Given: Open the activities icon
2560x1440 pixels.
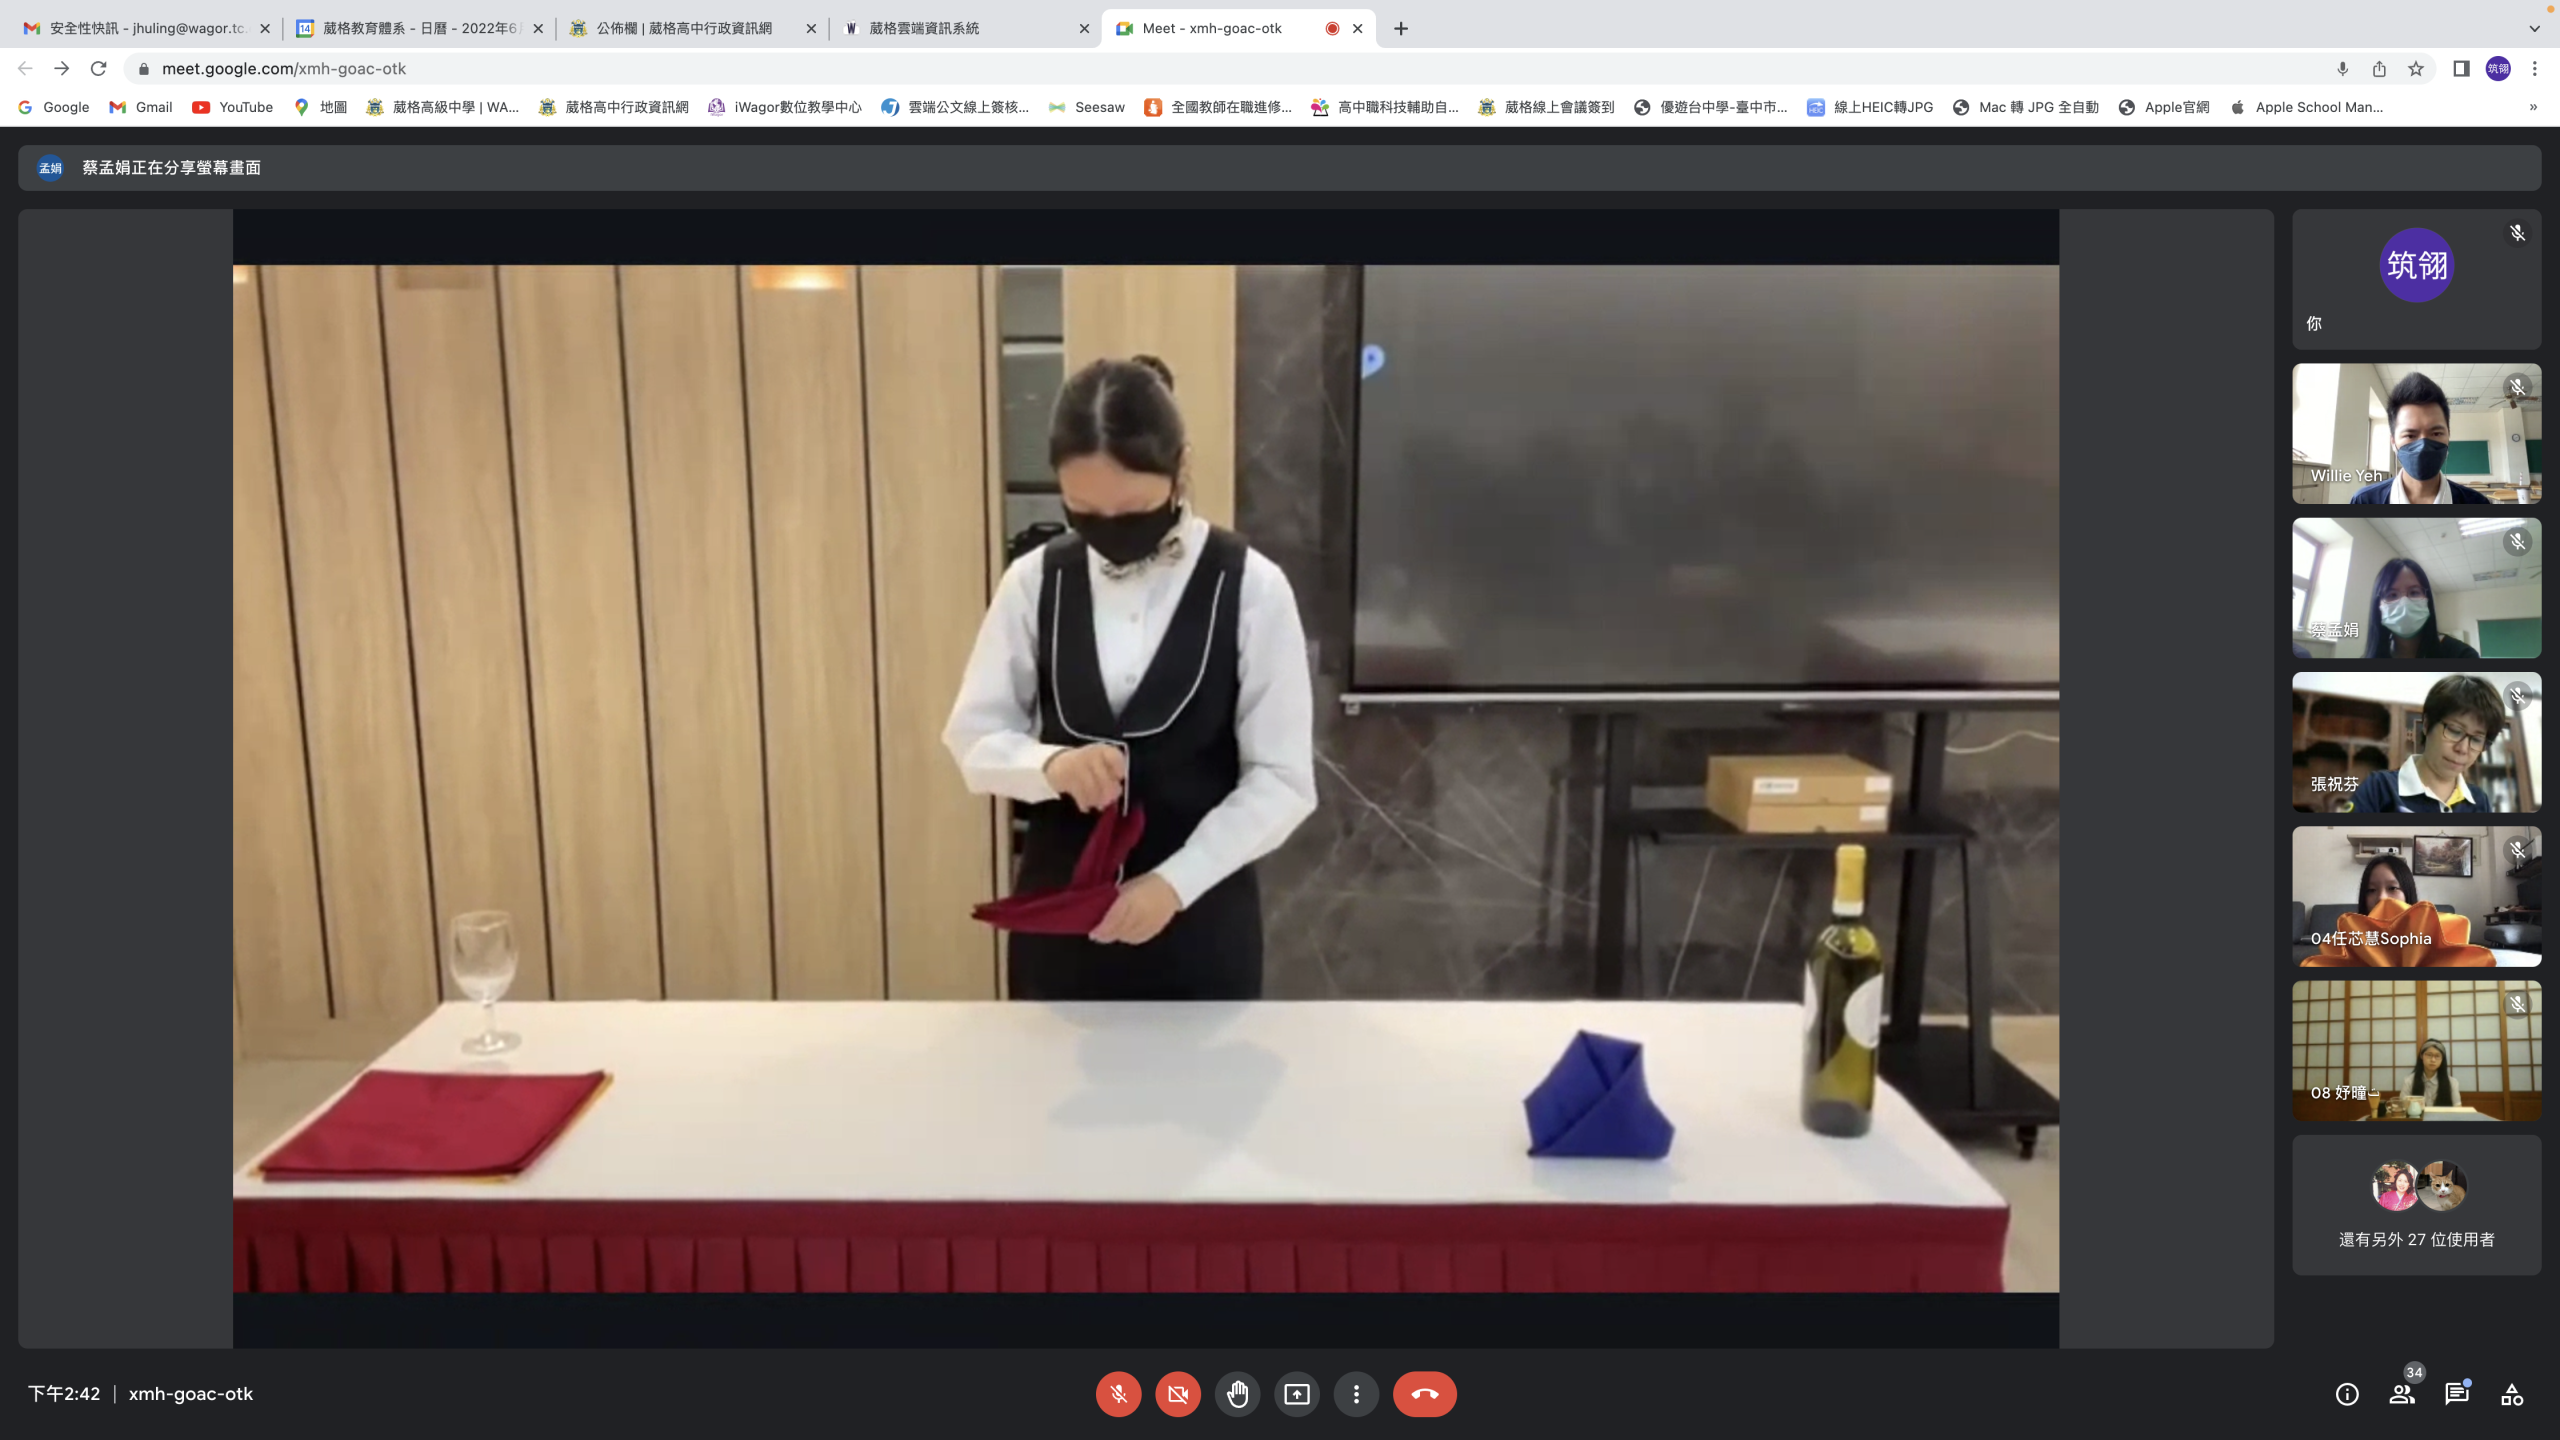Looking at the screenshot, I should (2512, 1394).
